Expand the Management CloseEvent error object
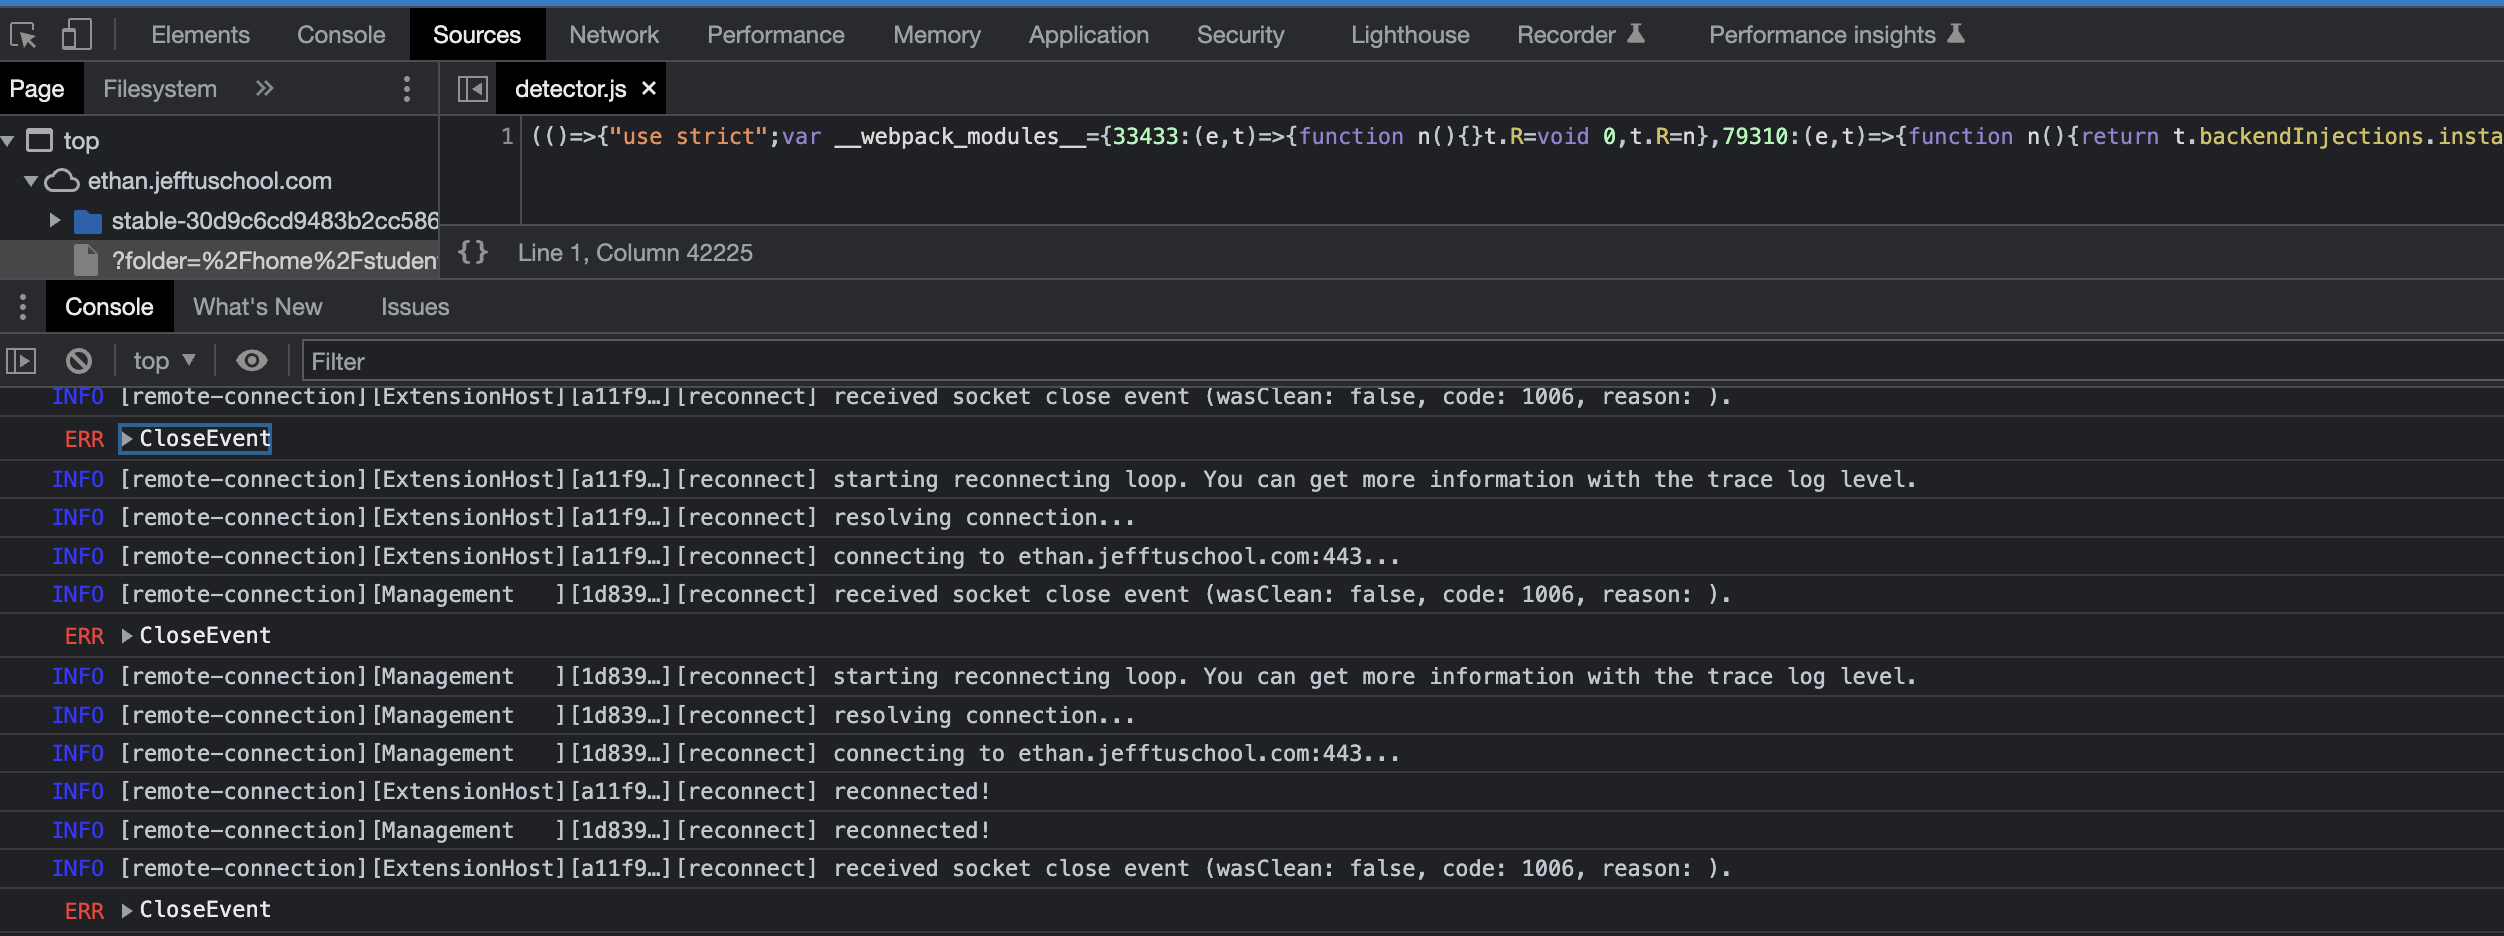This screenshot has height=936, width=2504. 127,636
